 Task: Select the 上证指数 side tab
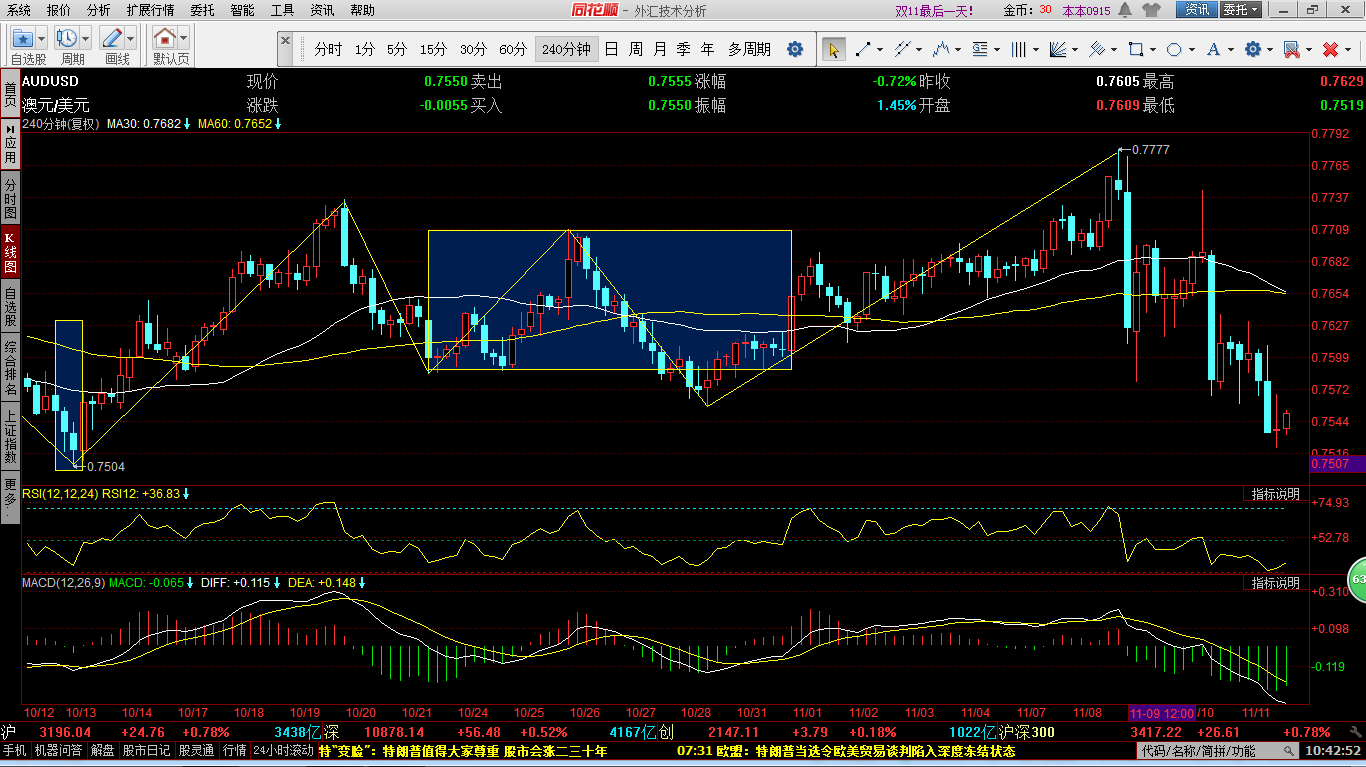(x=10, y=438)
